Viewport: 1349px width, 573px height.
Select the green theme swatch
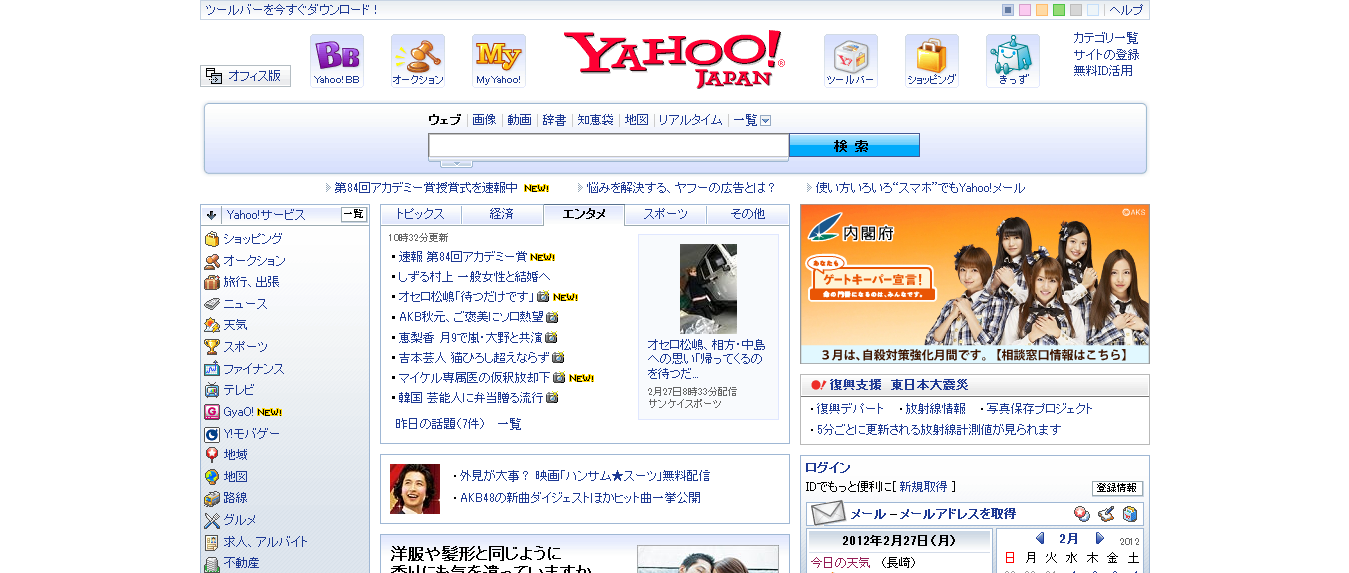click(x=1059, y=10)
